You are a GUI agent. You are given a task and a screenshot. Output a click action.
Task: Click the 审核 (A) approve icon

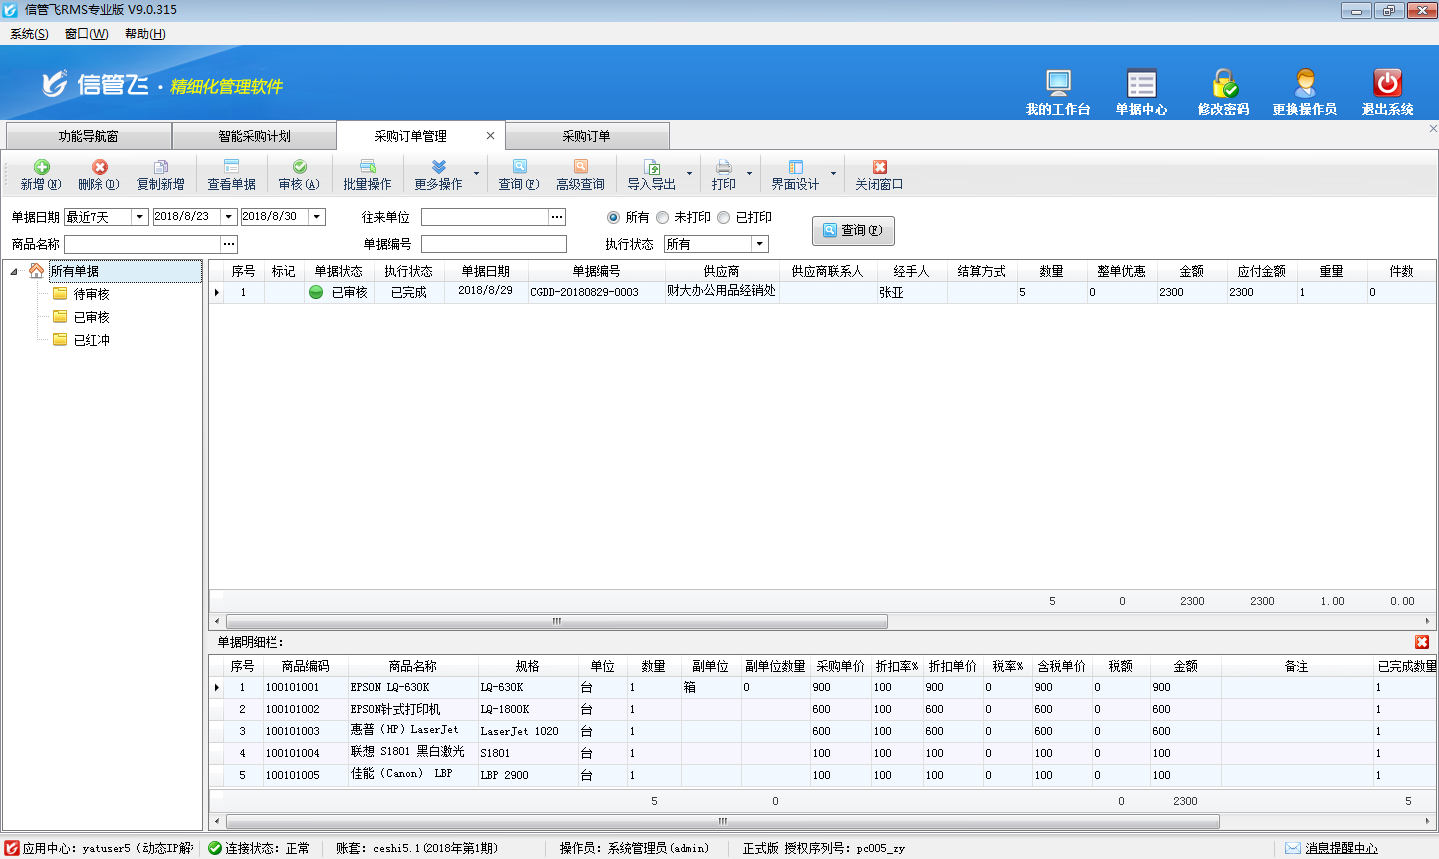tap(299, 167)
